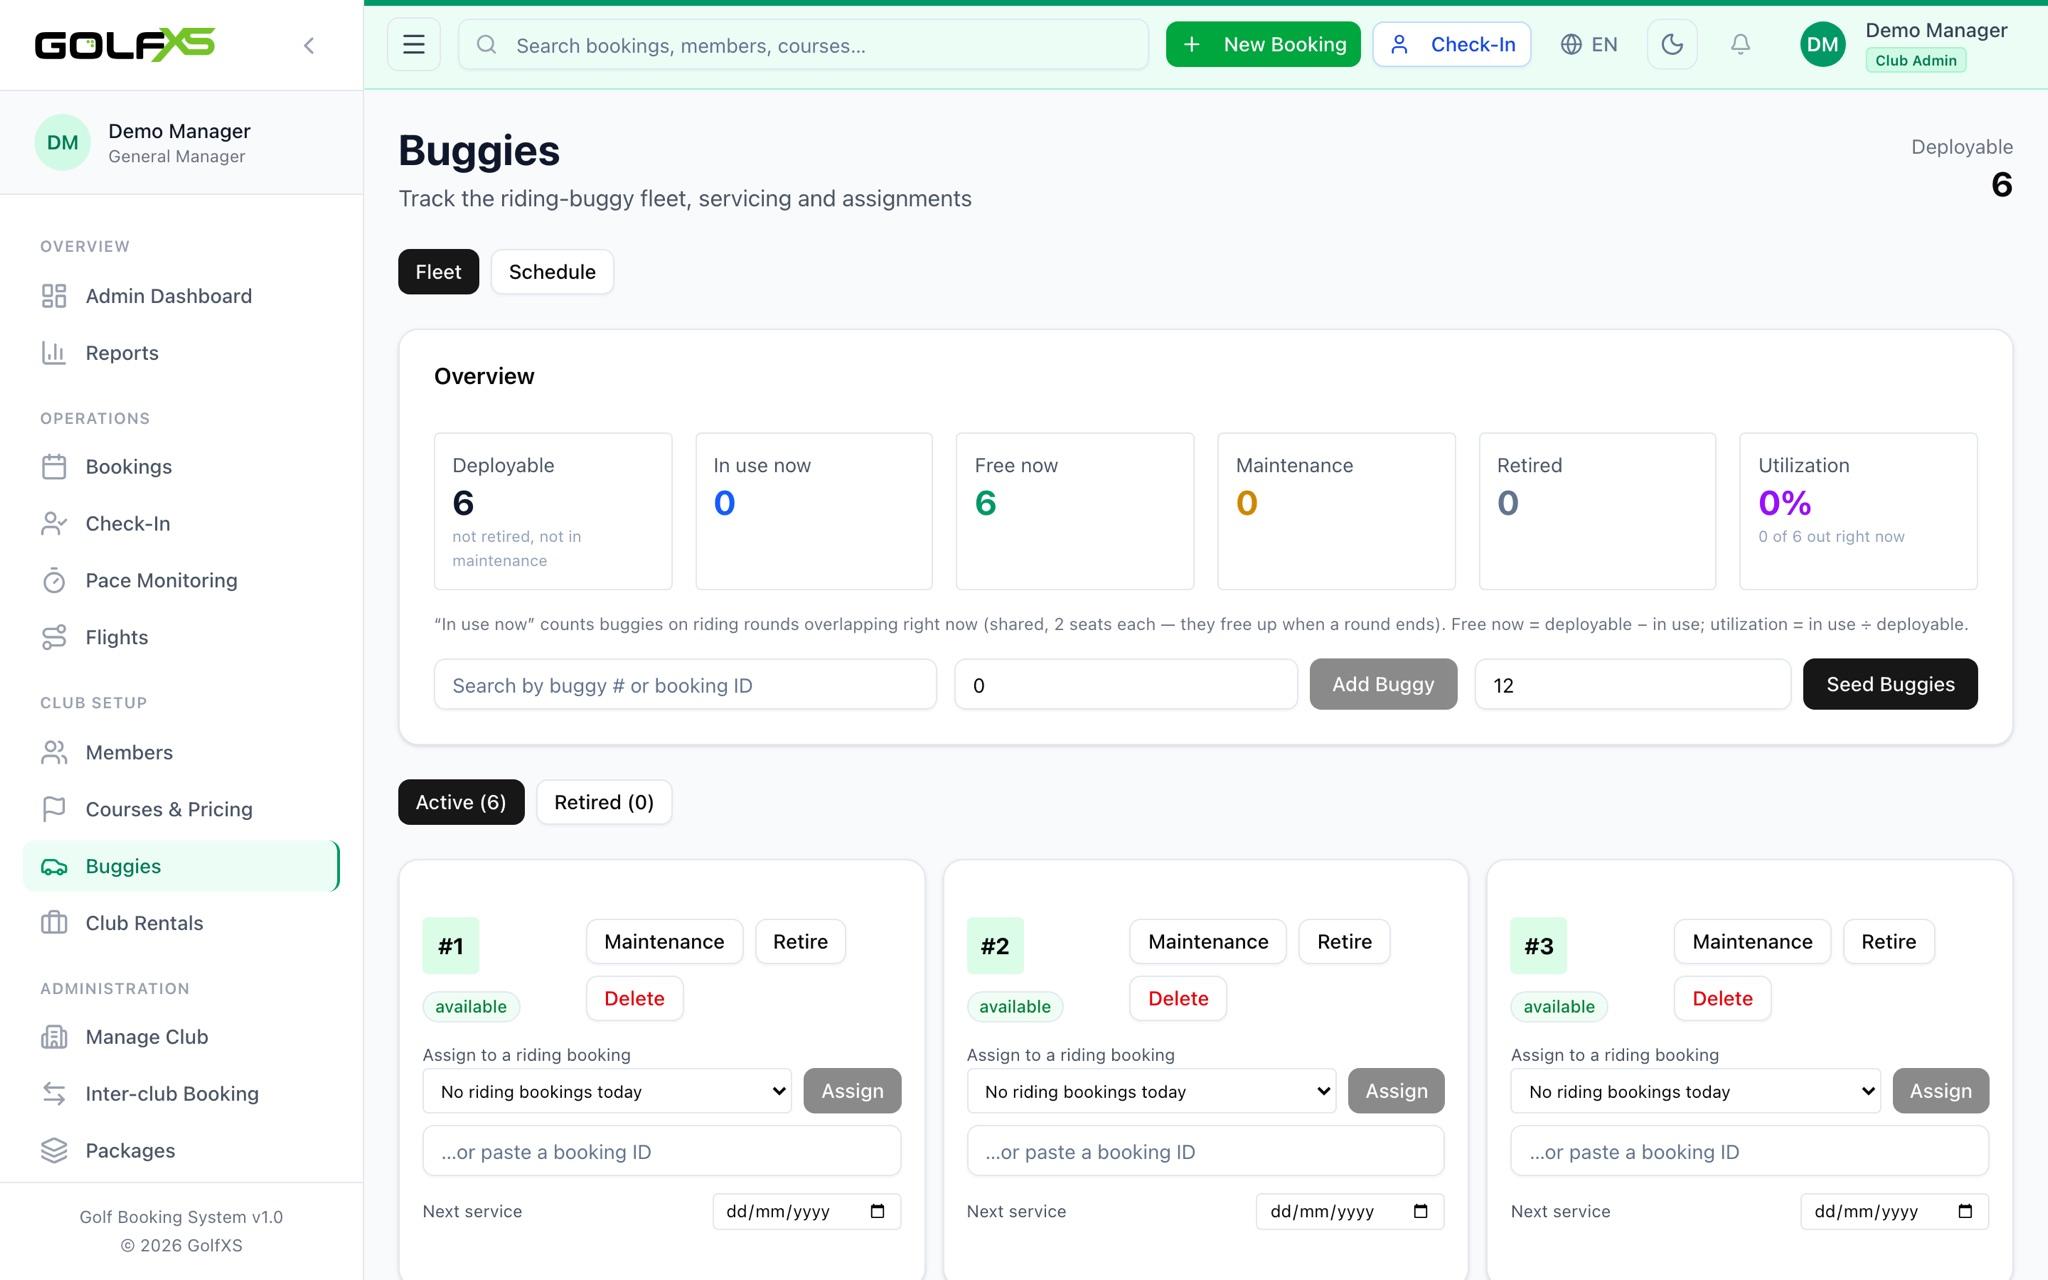Open notifications bell
2048x1280 pixels.
pyautogui.click(x=1740, y=44)
